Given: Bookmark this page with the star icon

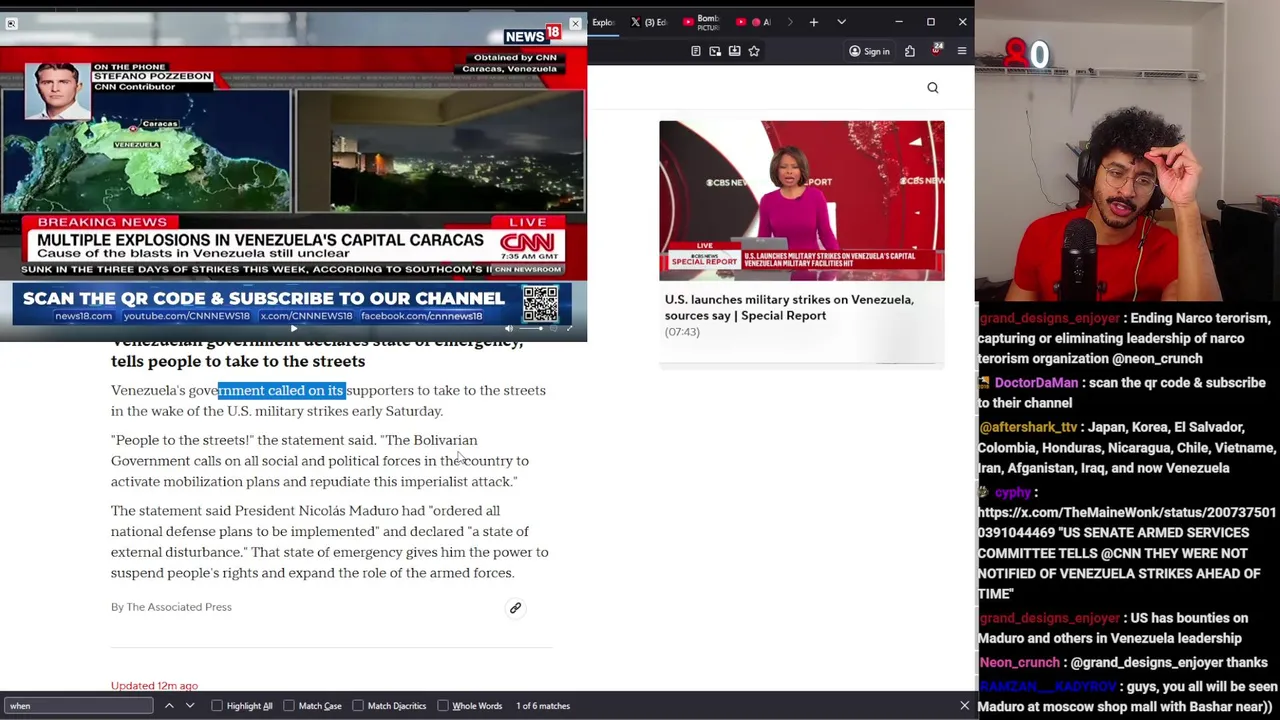Looking at the screenshot, I should pyautogui.click(x=754, y=51).
